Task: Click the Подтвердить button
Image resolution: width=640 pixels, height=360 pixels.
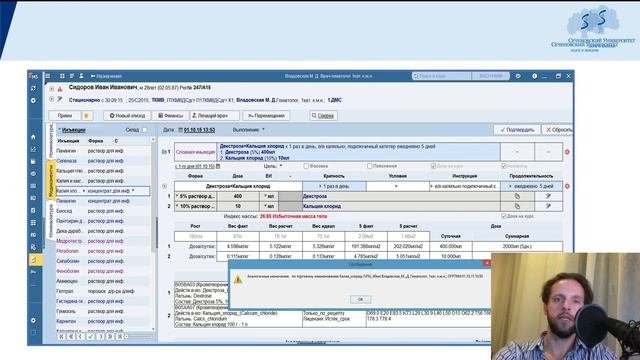Action: (x=517, y=130)
